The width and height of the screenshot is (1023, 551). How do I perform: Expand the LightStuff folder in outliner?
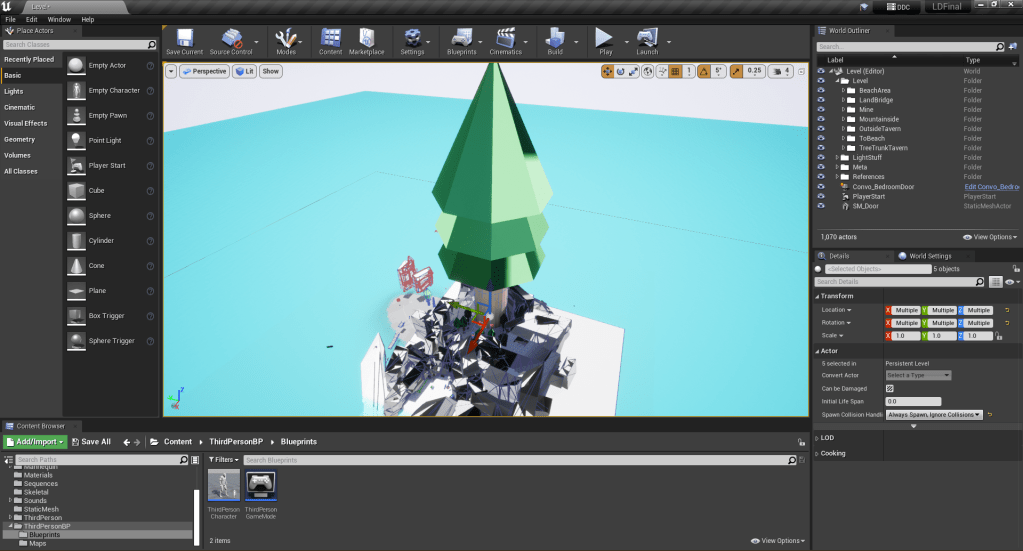coord(836,157)
